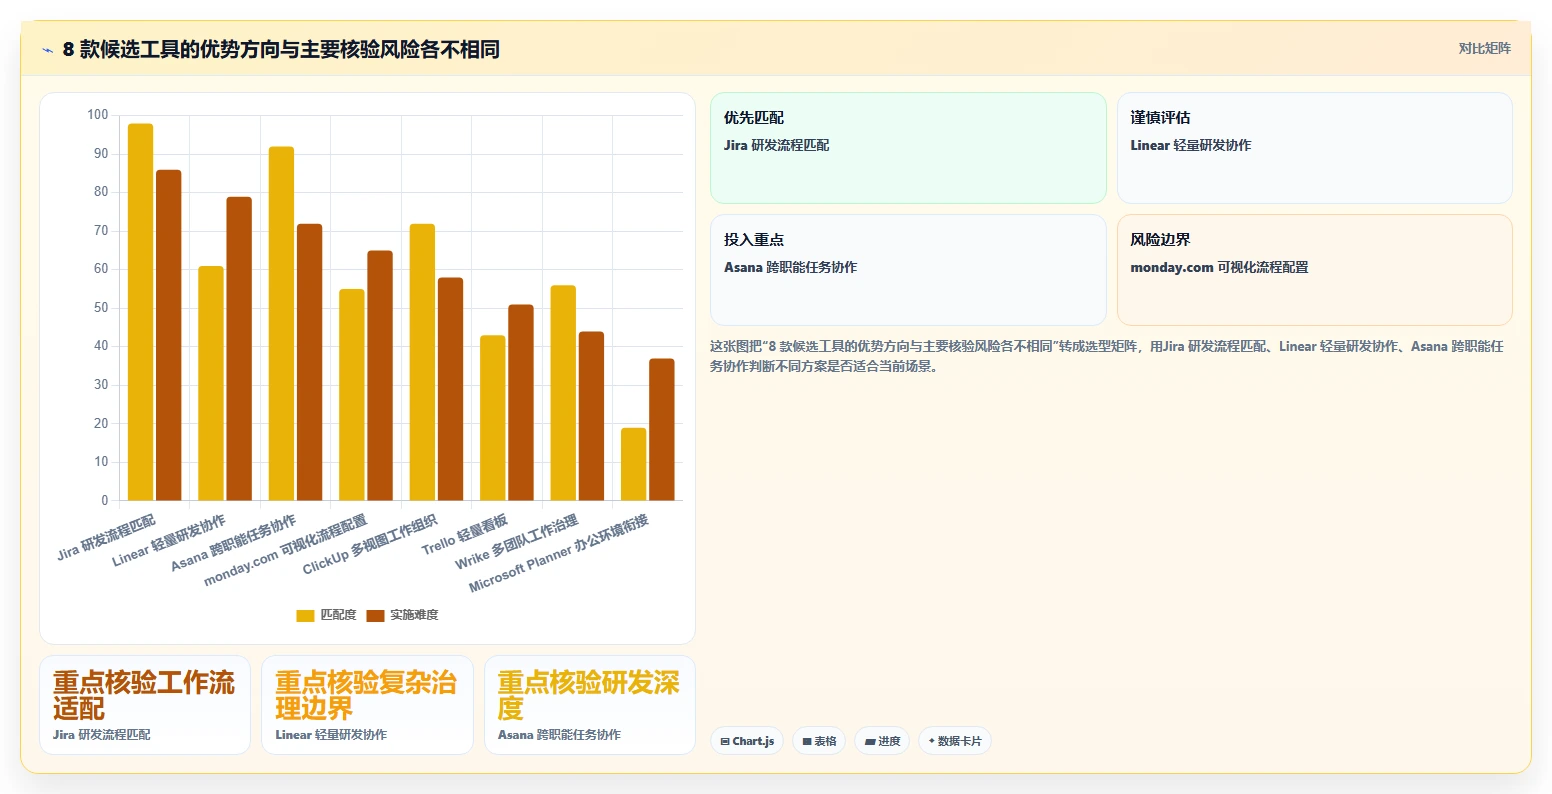Click the Asana 实施难度 brown bar
Image resolution: width=1552 pixels, height=794 pixels.
click(x=310, y=362)
